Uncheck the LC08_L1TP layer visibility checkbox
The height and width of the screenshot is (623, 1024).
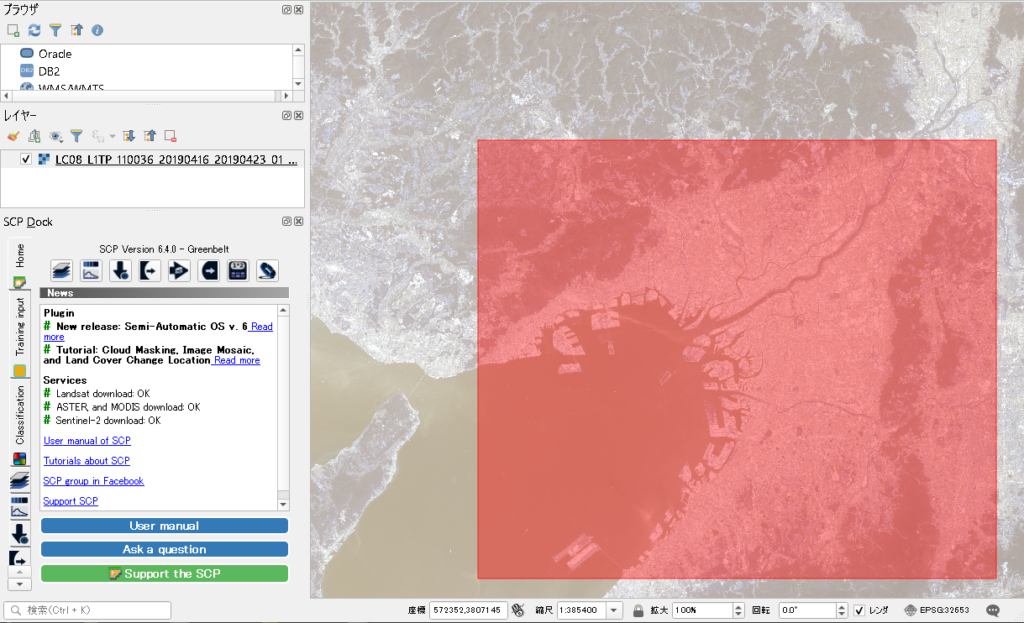click(x=26, y=159)
